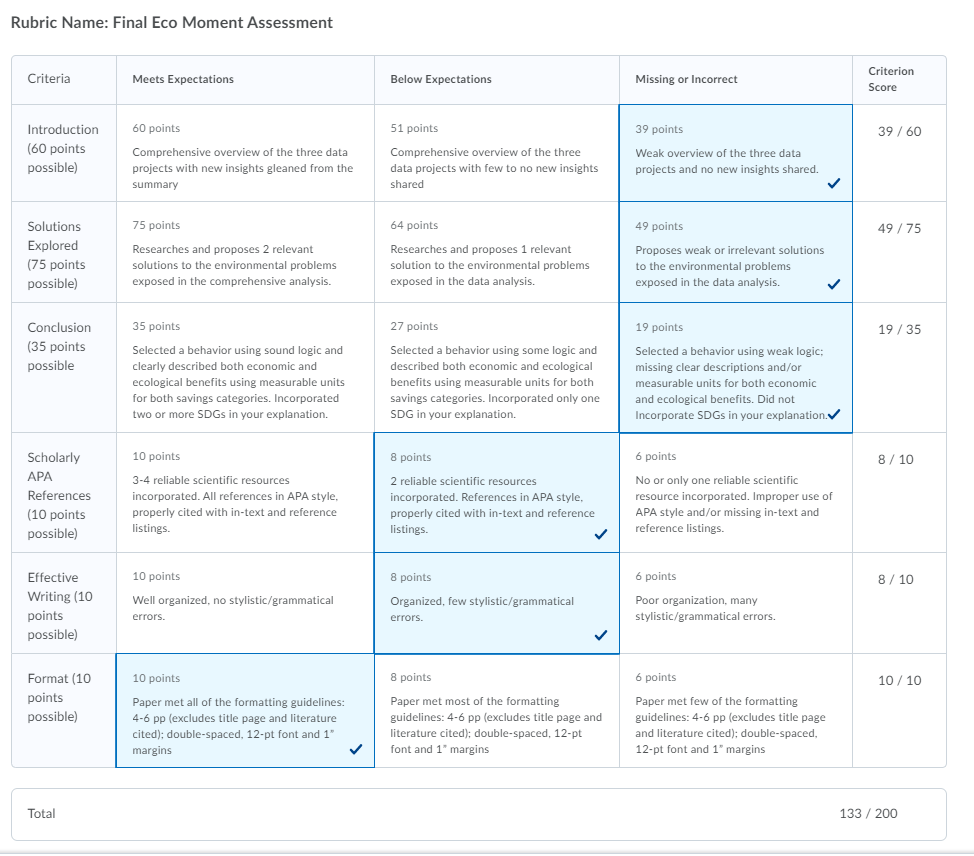Image resolution: width=974 pixels, height=856 pixels.
Task: Select Scholarly APA References 10 points level
Action: coord(245,493)
